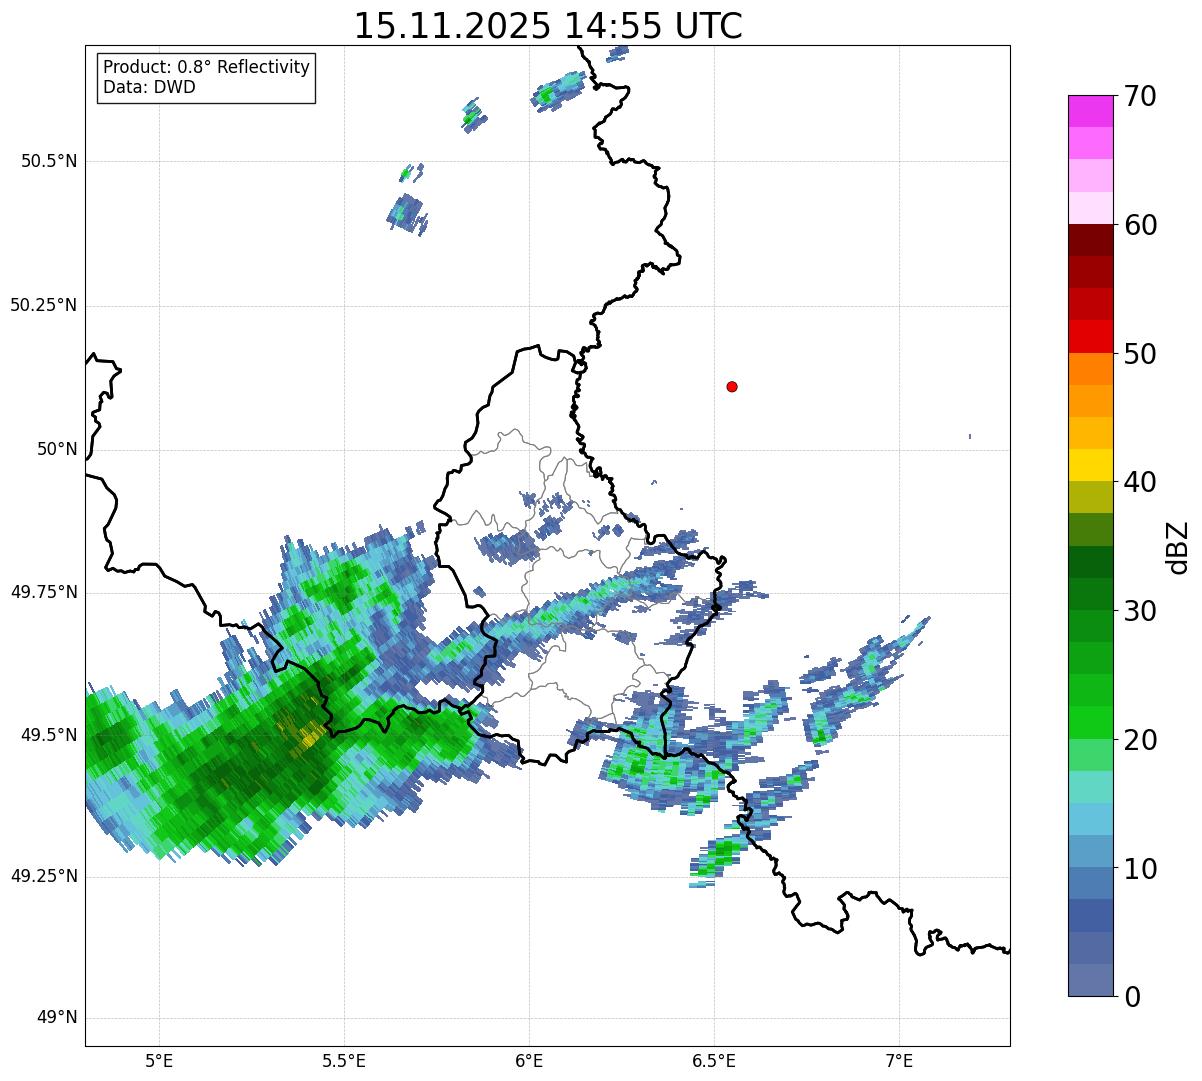Viewport: 1202px width, 1081px height.
Task: Click the slate-blue swatch just above 0 dBZ
Action: pyautogui.click(x=1091, y=980)
